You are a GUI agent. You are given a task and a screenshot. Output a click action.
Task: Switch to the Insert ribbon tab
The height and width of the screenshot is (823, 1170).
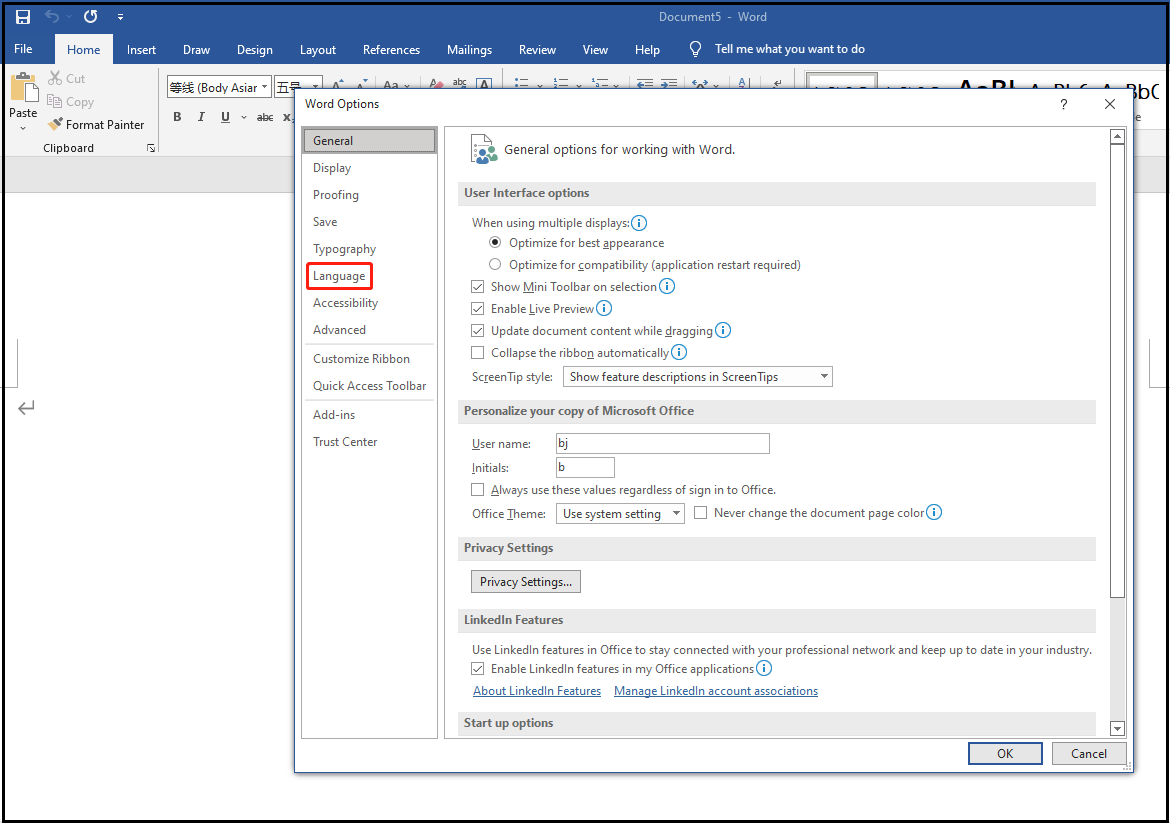point(141,50)
